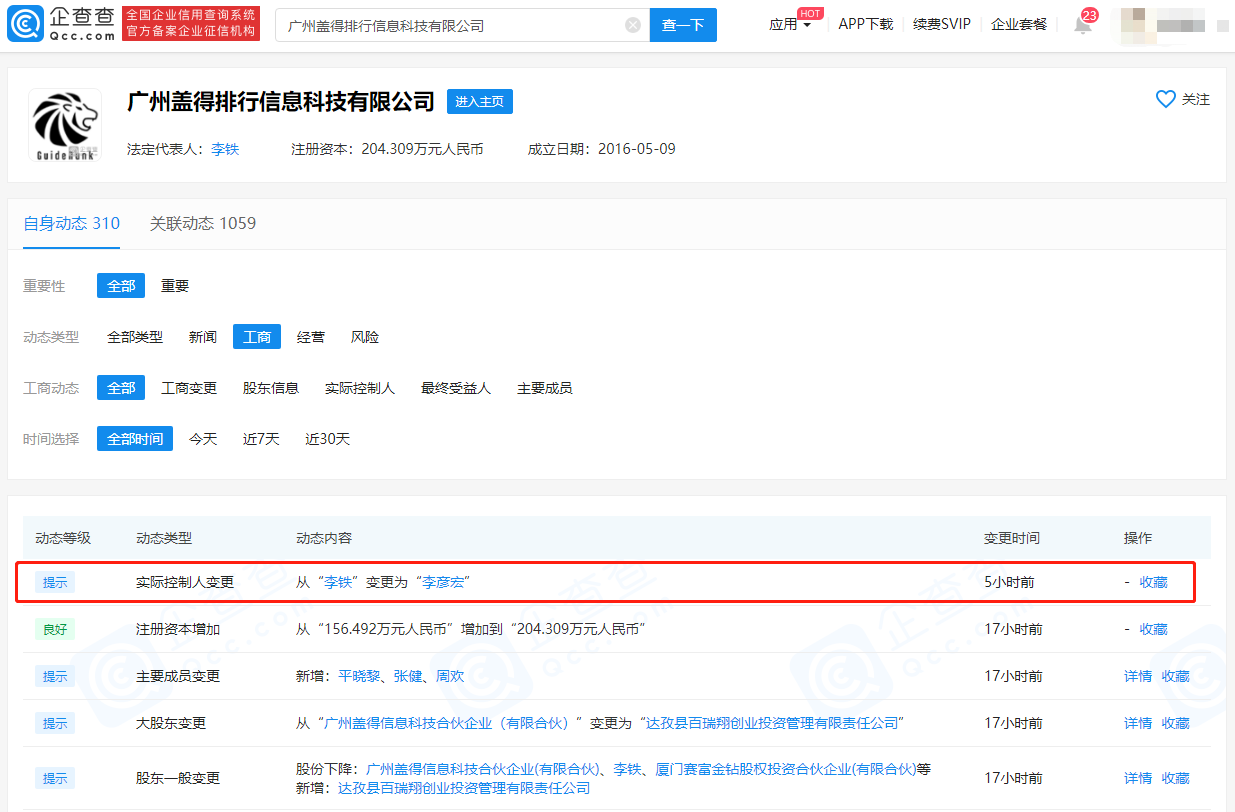Select 经营 dynamic type filter
1235x812 pixels.
tap(311, 337)
